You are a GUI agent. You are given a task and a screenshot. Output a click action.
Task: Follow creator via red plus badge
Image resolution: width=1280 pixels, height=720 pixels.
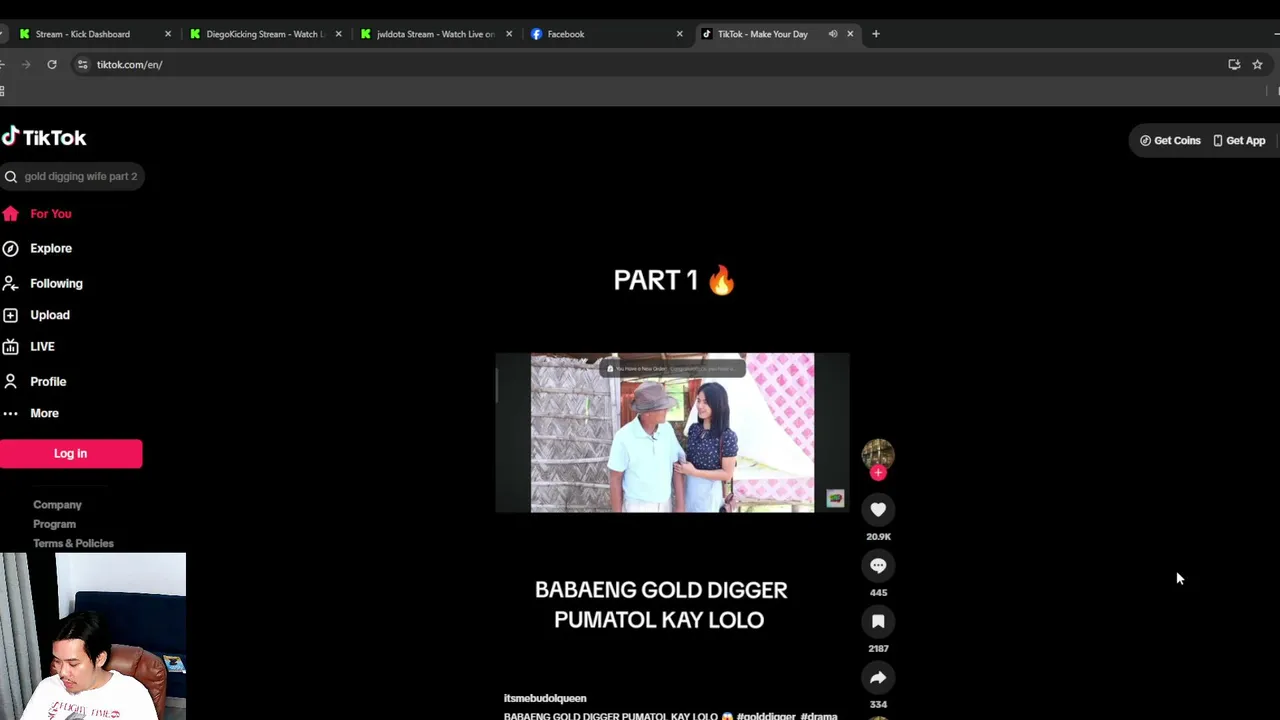[878, 473]
